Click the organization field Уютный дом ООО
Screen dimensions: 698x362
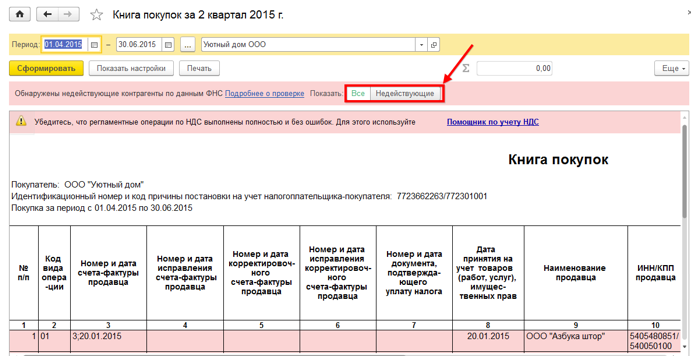(308, 45)
